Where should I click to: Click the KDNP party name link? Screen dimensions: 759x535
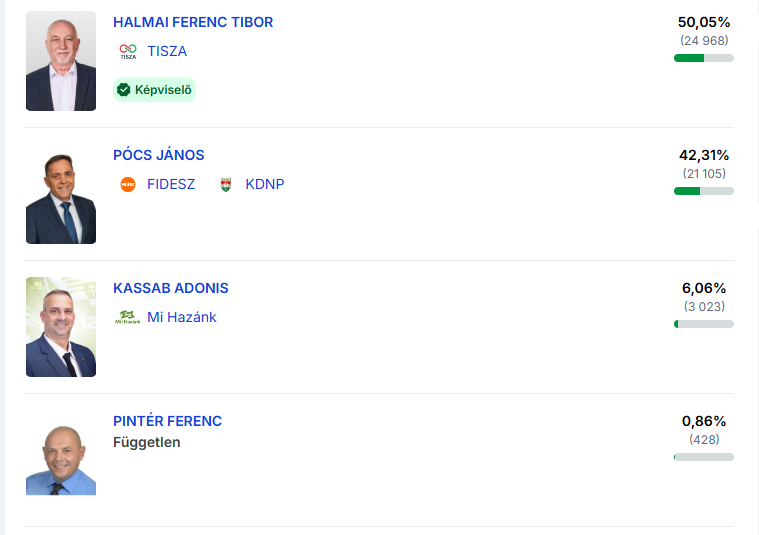265,184
